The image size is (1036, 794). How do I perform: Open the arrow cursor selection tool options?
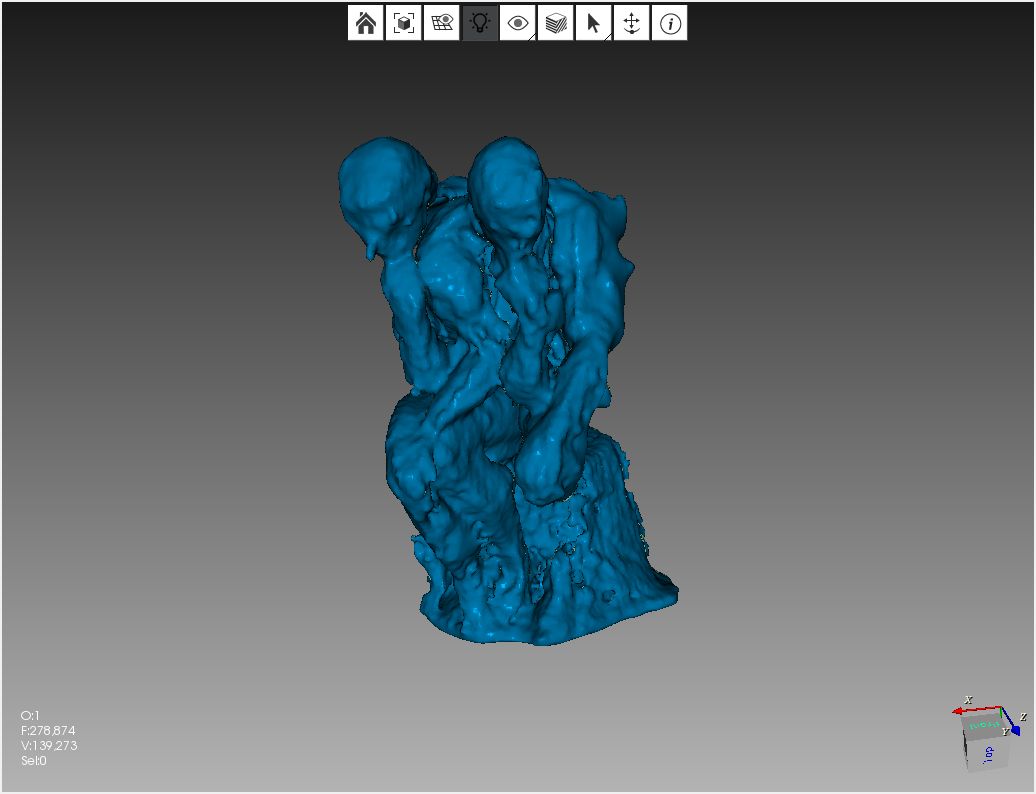(593, 23)
